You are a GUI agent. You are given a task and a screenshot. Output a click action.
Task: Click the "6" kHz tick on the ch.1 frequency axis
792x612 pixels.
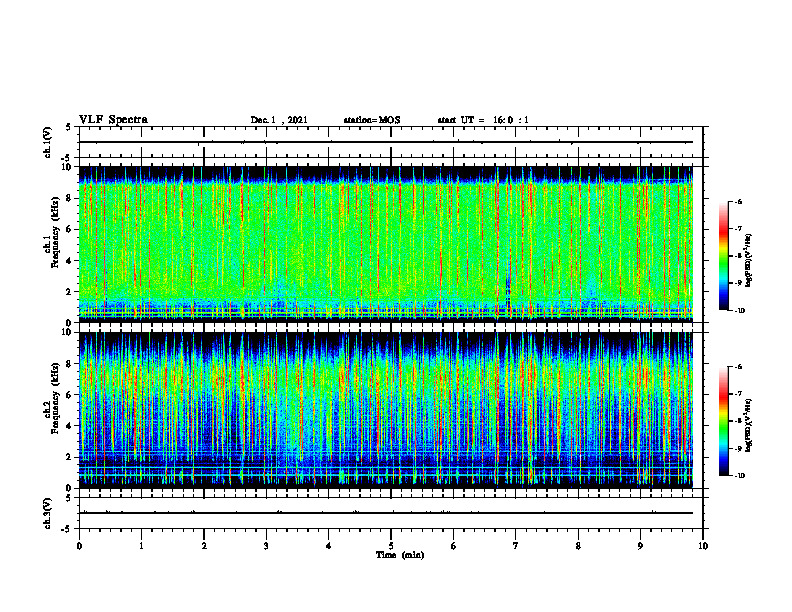tap(69, 229)
